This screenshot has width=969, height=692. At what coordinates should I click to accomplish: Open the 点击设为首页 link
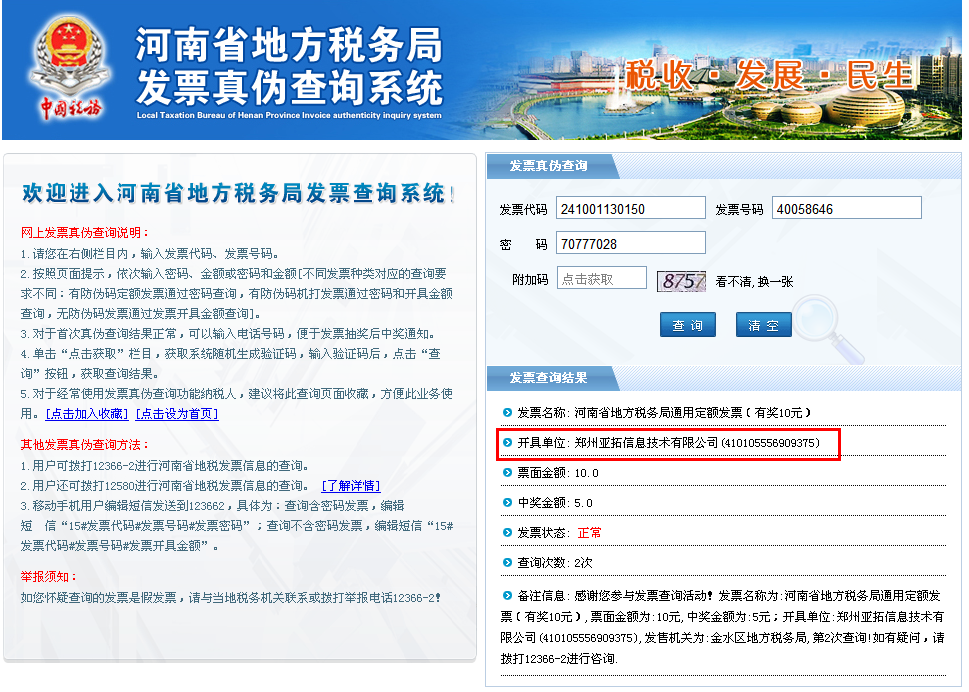pos(176,413)
